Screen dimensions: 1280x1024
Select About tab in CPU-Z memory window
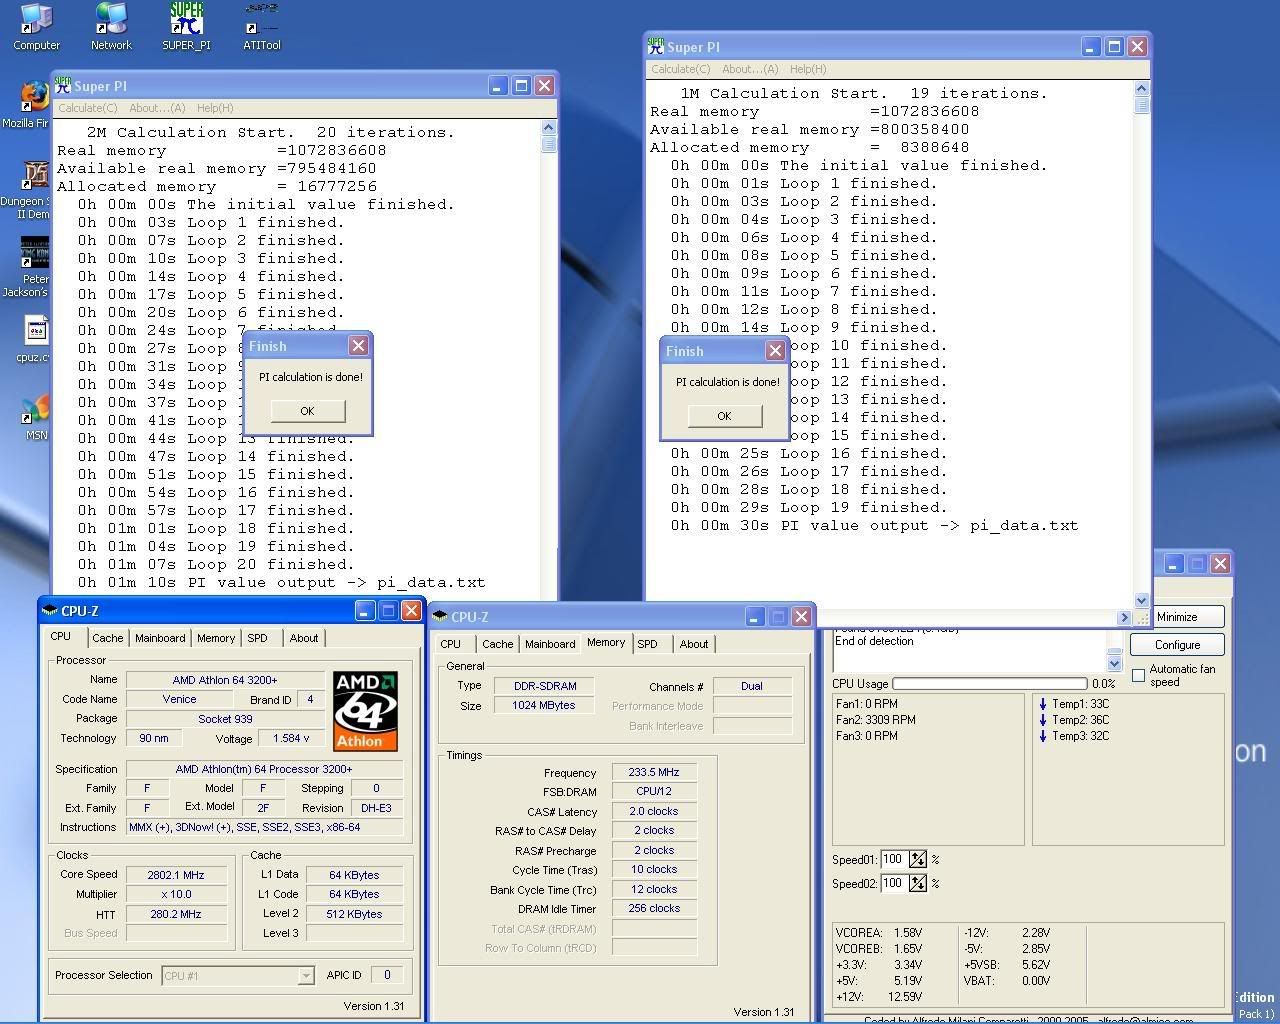point(694,644)
